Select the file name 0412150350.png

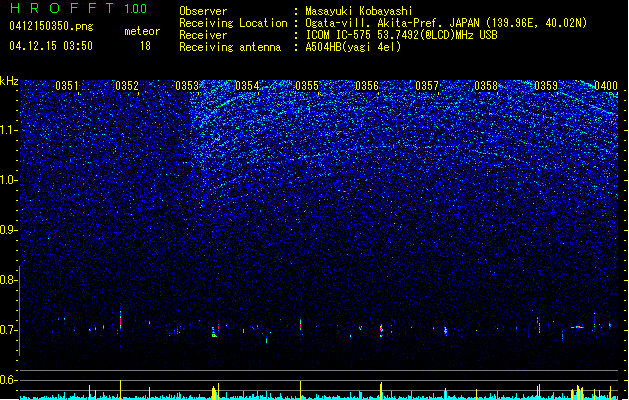51,26
